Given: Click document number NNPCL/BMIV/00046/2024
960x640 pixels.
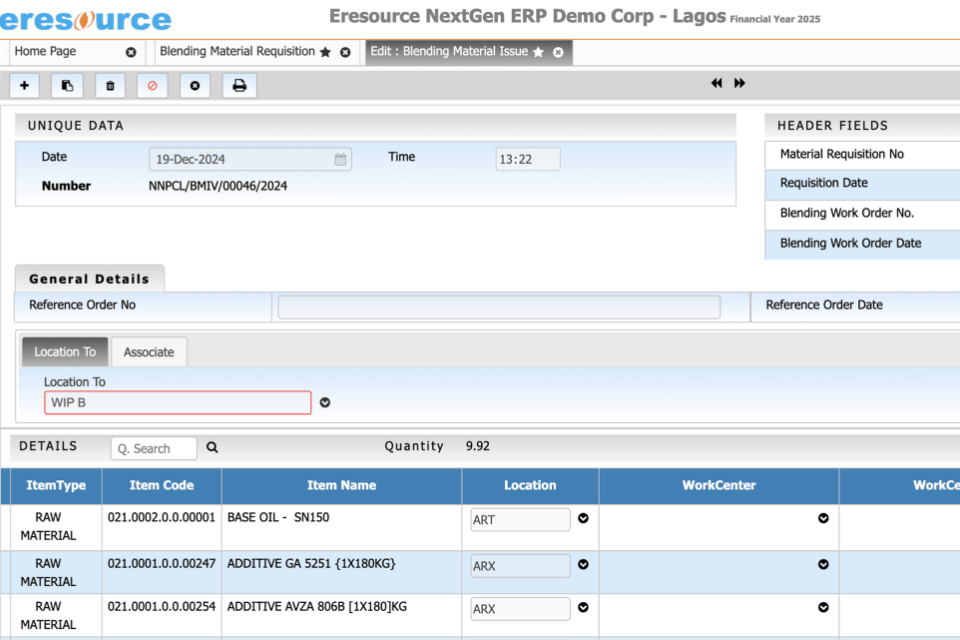Looking at the screenshot, I should [x=218, y=186].
